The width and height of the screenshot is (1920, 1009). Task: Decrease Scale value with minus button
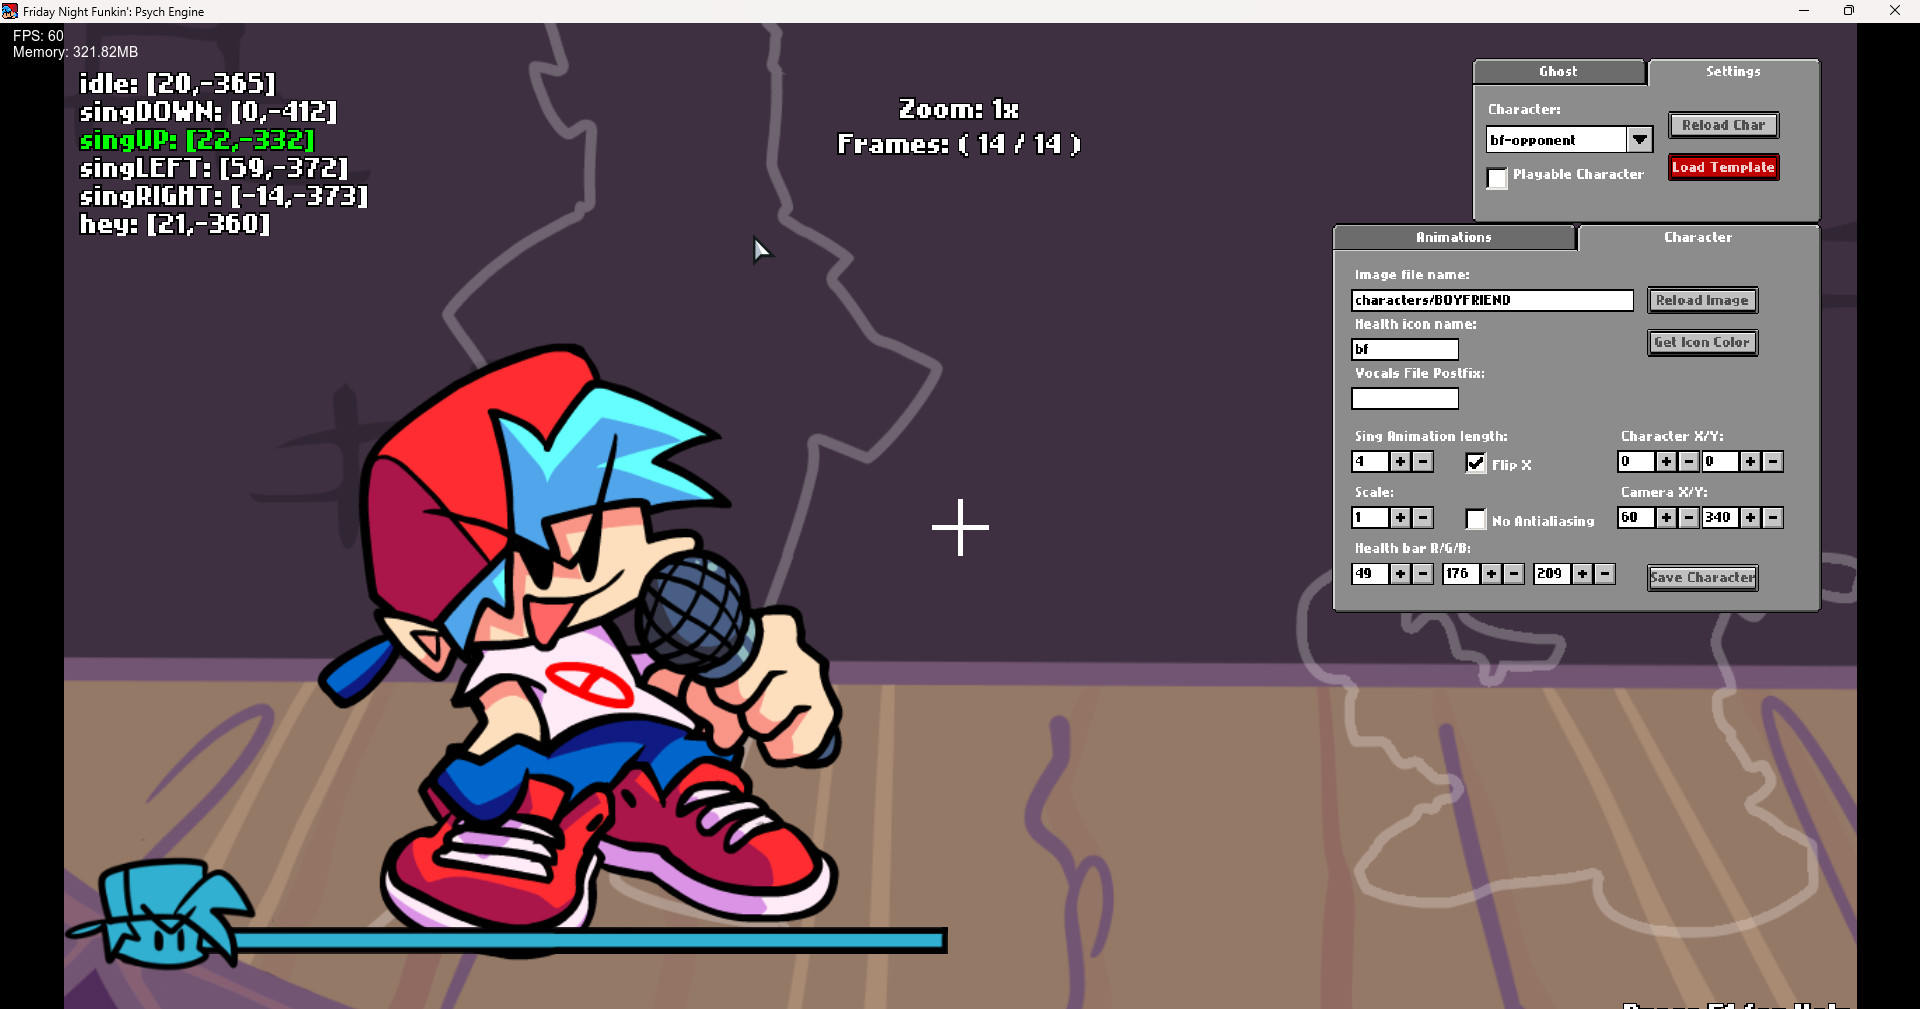1423,517
